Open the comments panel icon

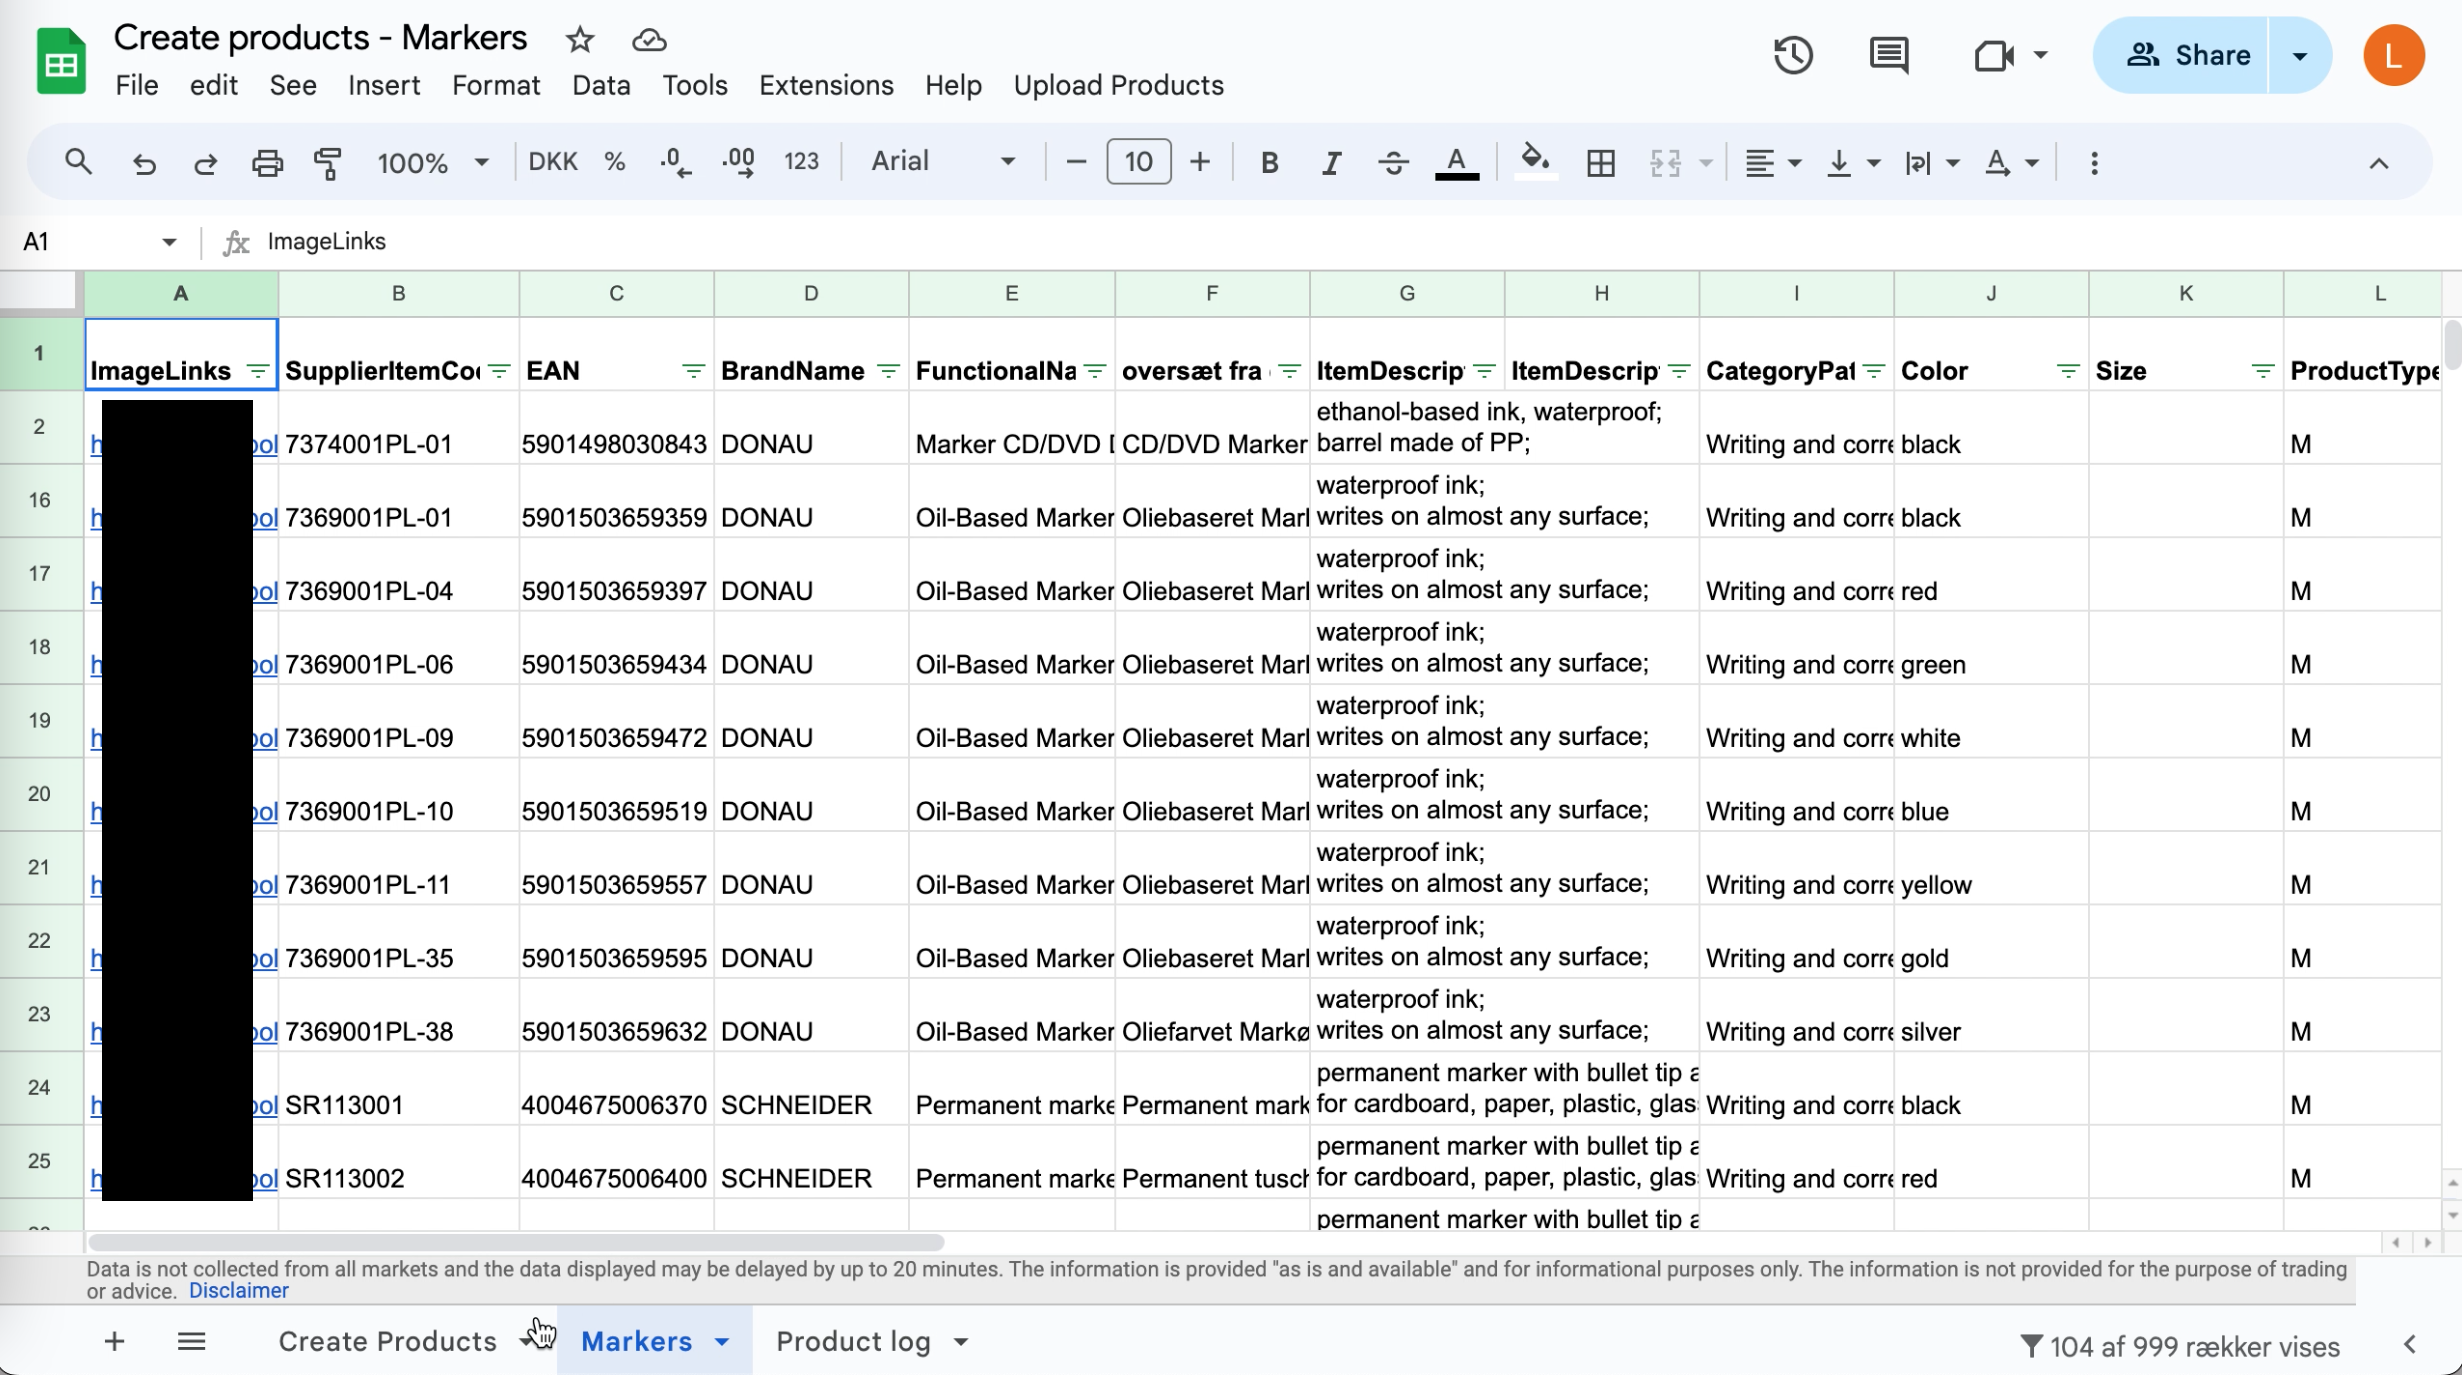click(1888, 55)
